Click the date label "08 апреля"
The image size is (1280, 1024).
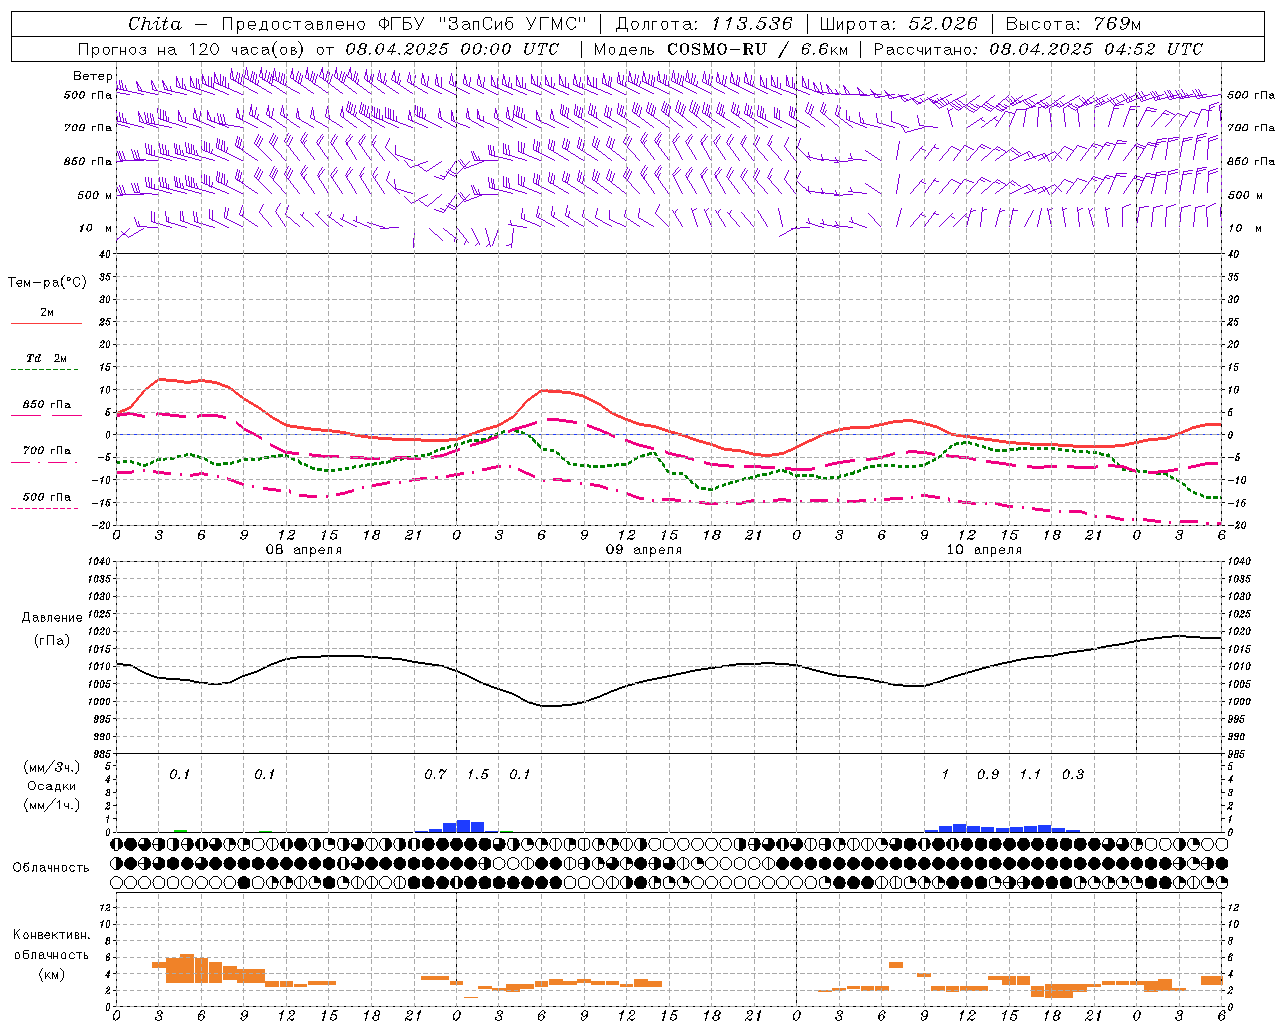[304, 550]
